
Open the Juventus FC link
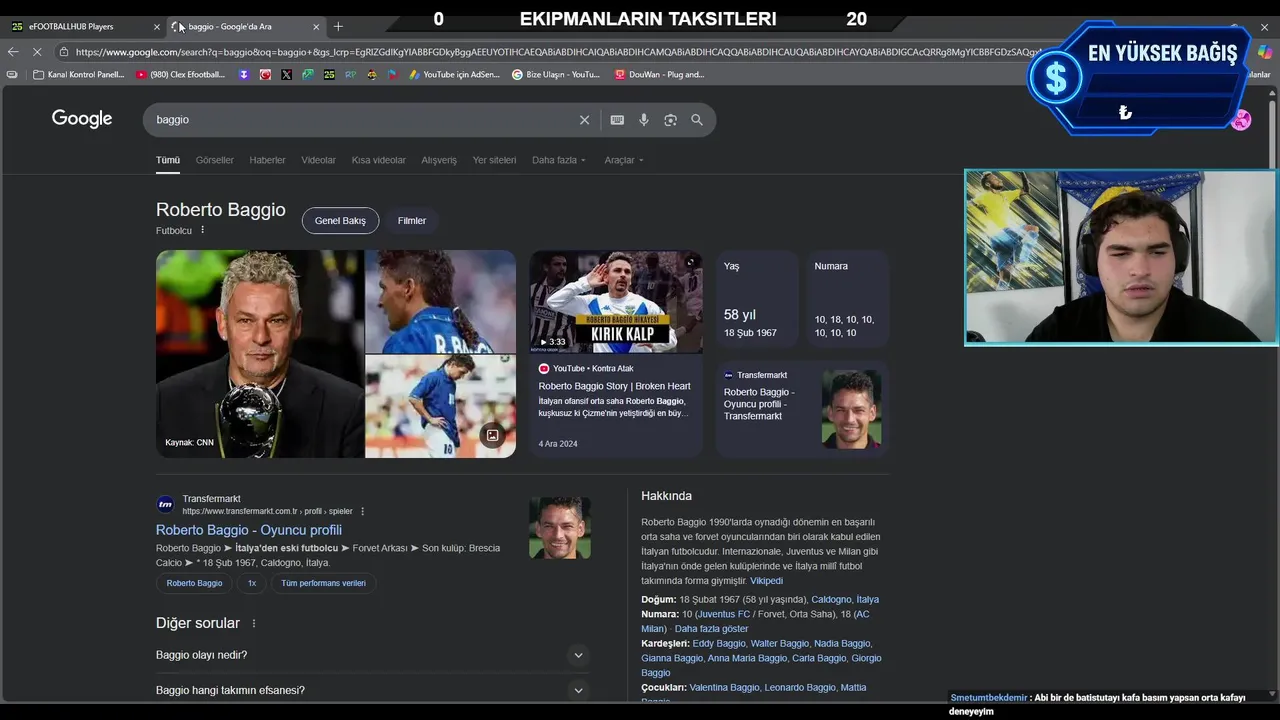click(x=723, y=614)
